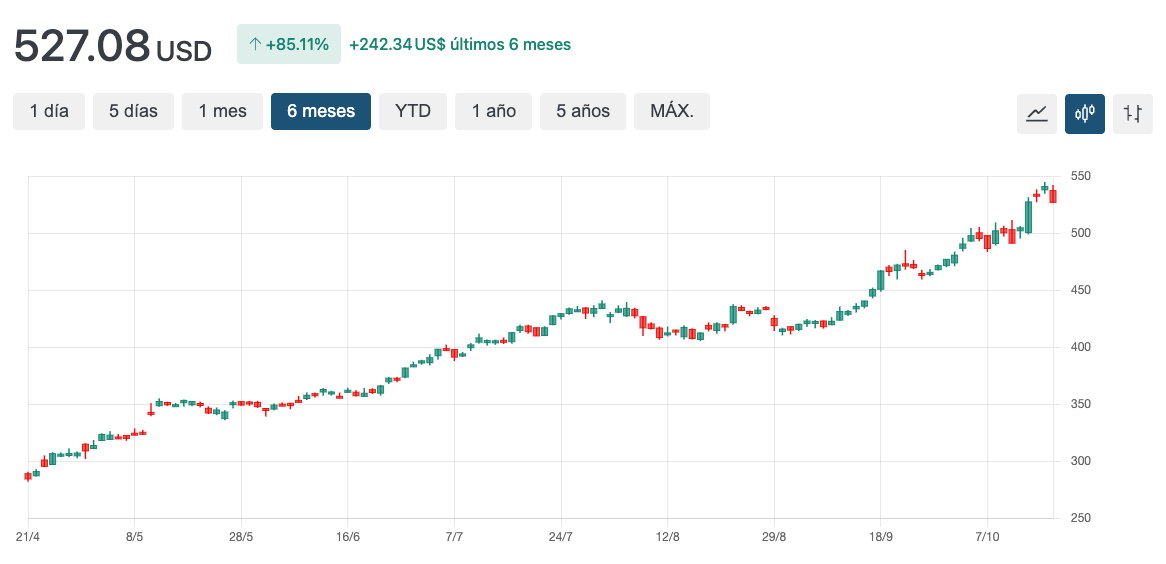Screen dimensions: 1166x564
Task: Click the last red candlestick at far right
Action: tap(1053, 195)
